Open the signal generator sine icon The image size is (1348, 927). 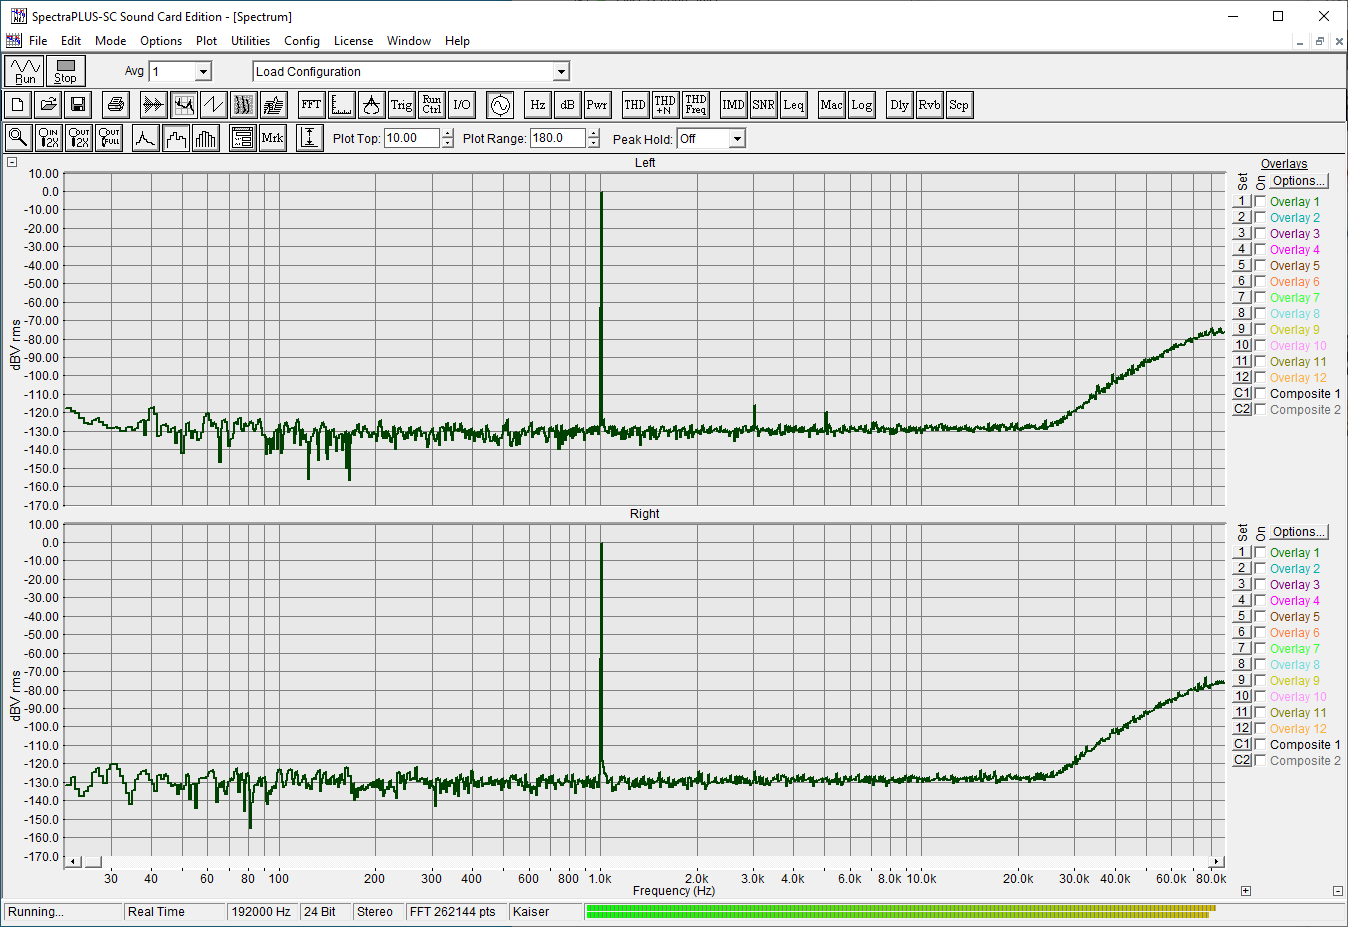pos(500,105)
